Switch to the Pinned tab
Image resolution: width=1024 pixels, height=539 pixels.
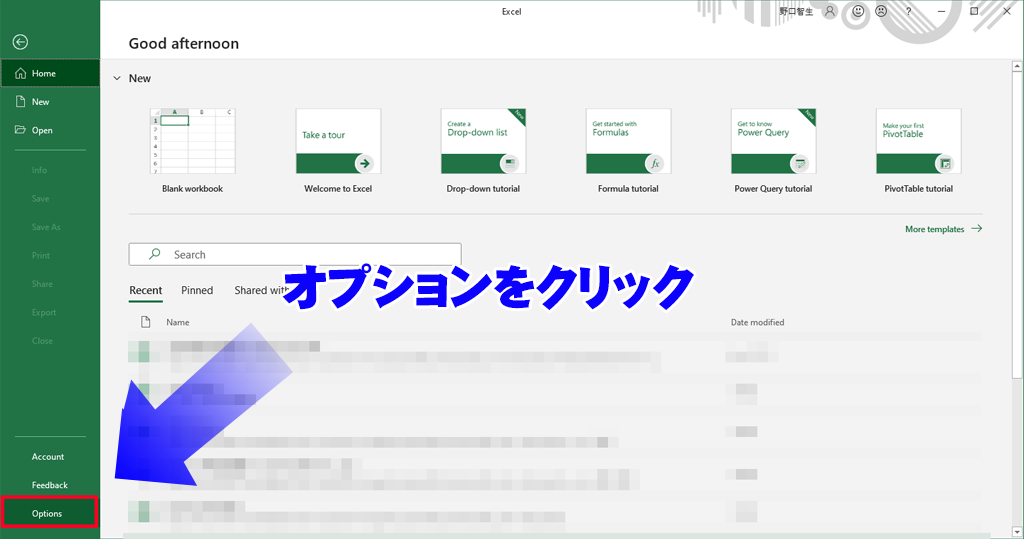coord(197,290)
